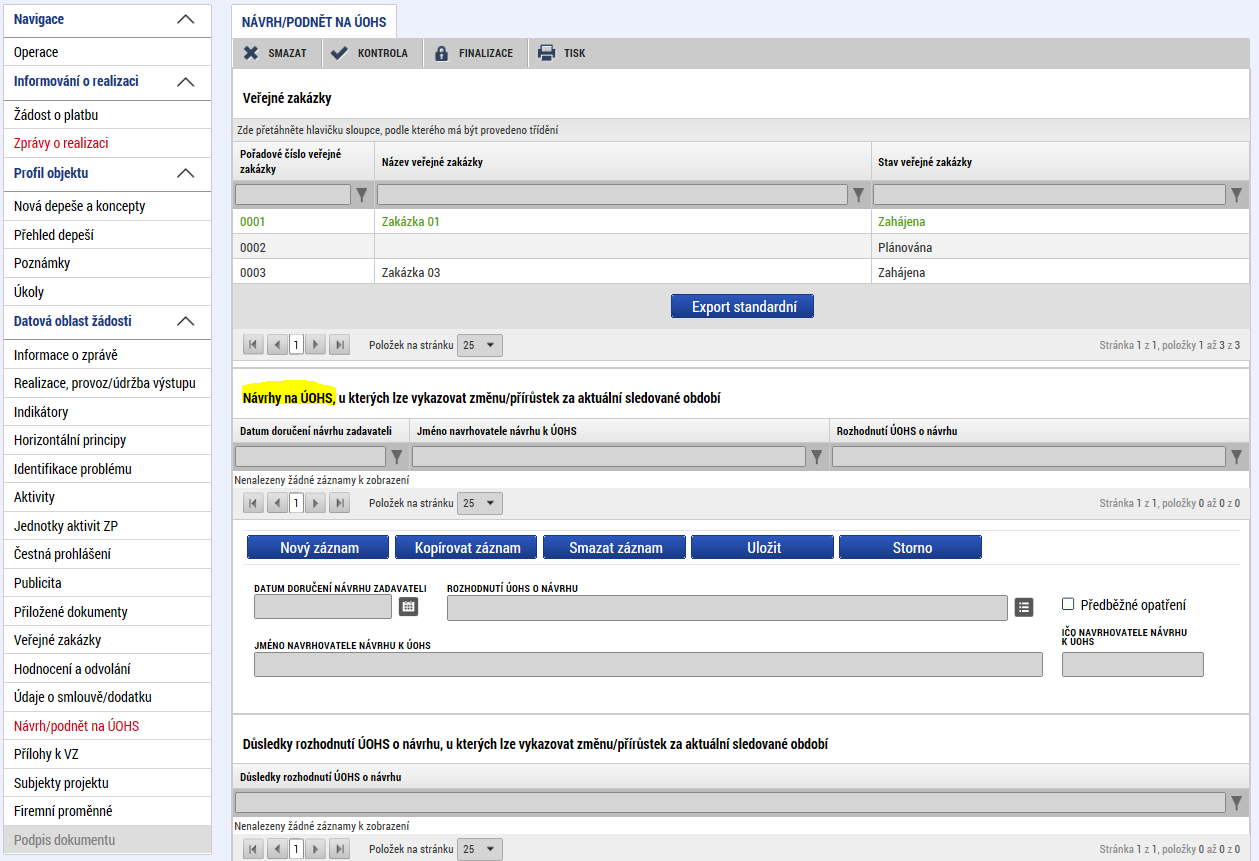The height and width of the screenshot is (861, 1259).
Task: Go to first page in Důsledky rozhodnutí pager
Action: [253, 849]
